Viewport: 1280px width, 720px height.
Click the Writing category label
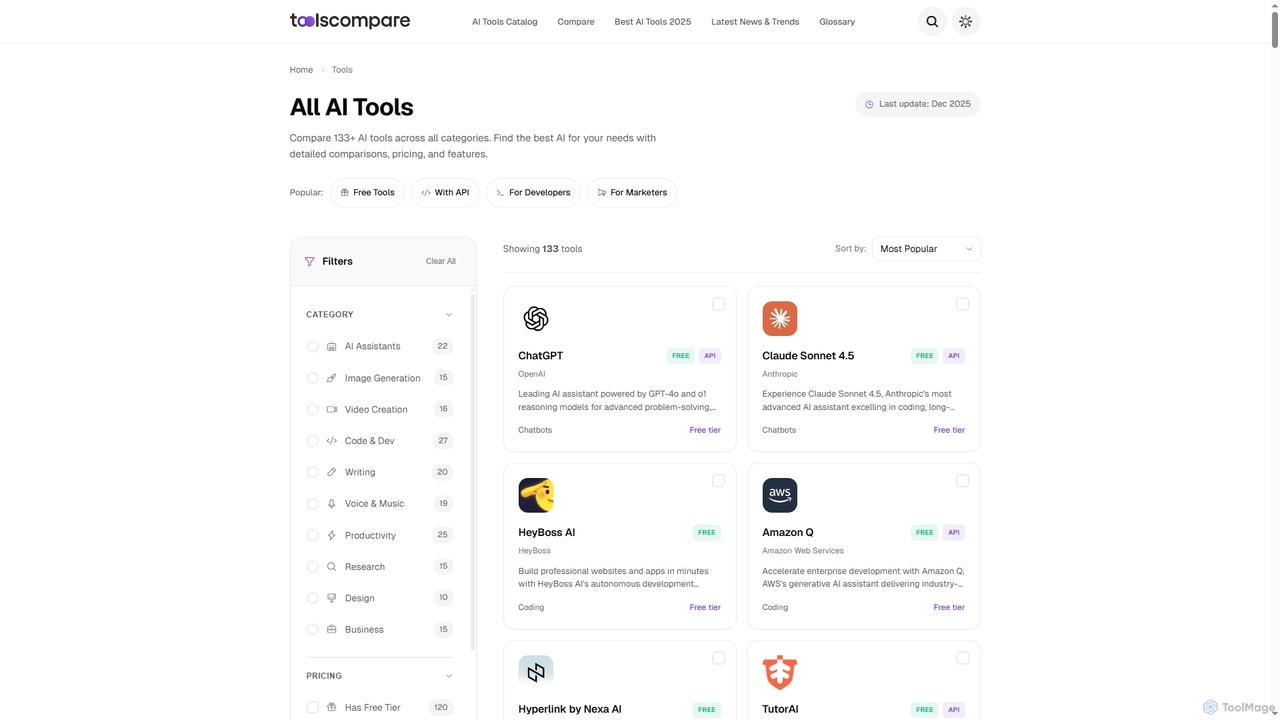[x=360, y=472]
